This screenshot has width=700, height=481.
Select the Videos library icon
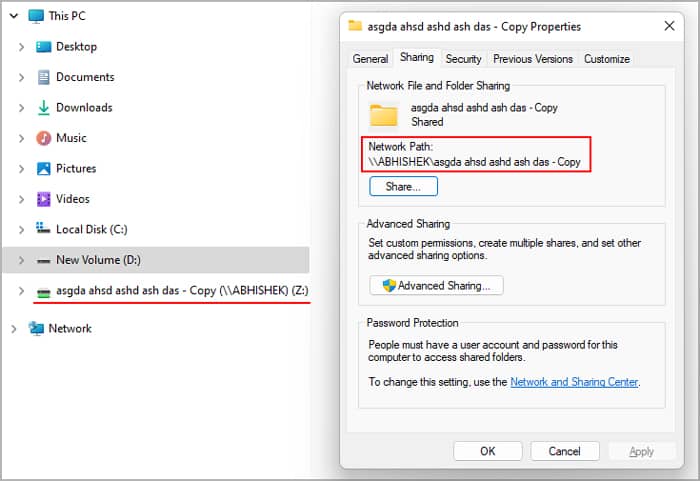tap(43, 199)
